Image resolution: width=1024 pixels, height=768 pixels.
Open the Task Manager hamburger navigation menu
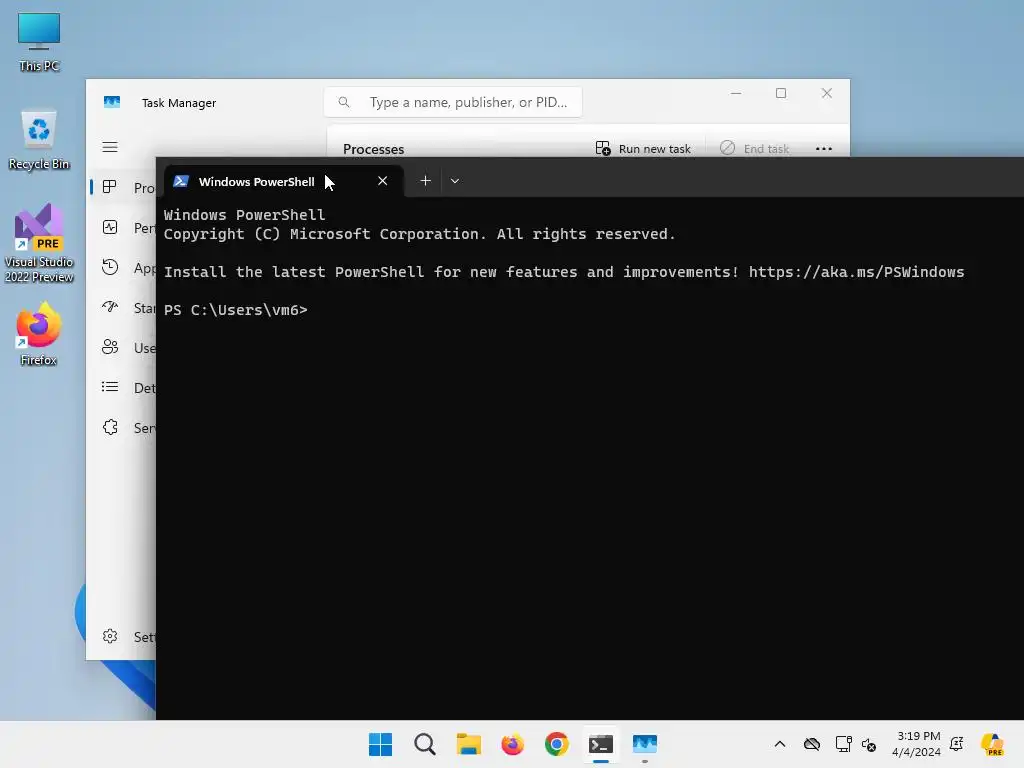[x=110, y=147]
